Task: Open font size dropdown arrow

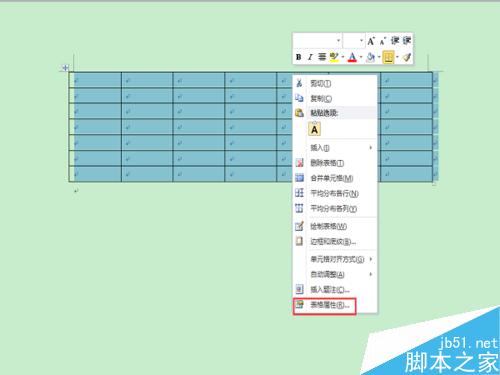Action: [362, 41]
